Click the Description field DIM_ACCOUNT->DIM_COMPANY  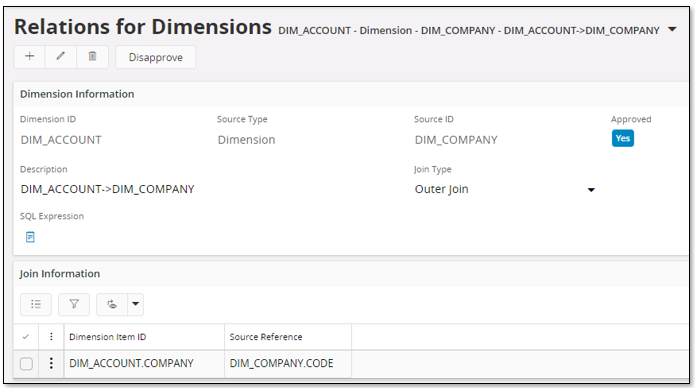[x=108, y=189]
